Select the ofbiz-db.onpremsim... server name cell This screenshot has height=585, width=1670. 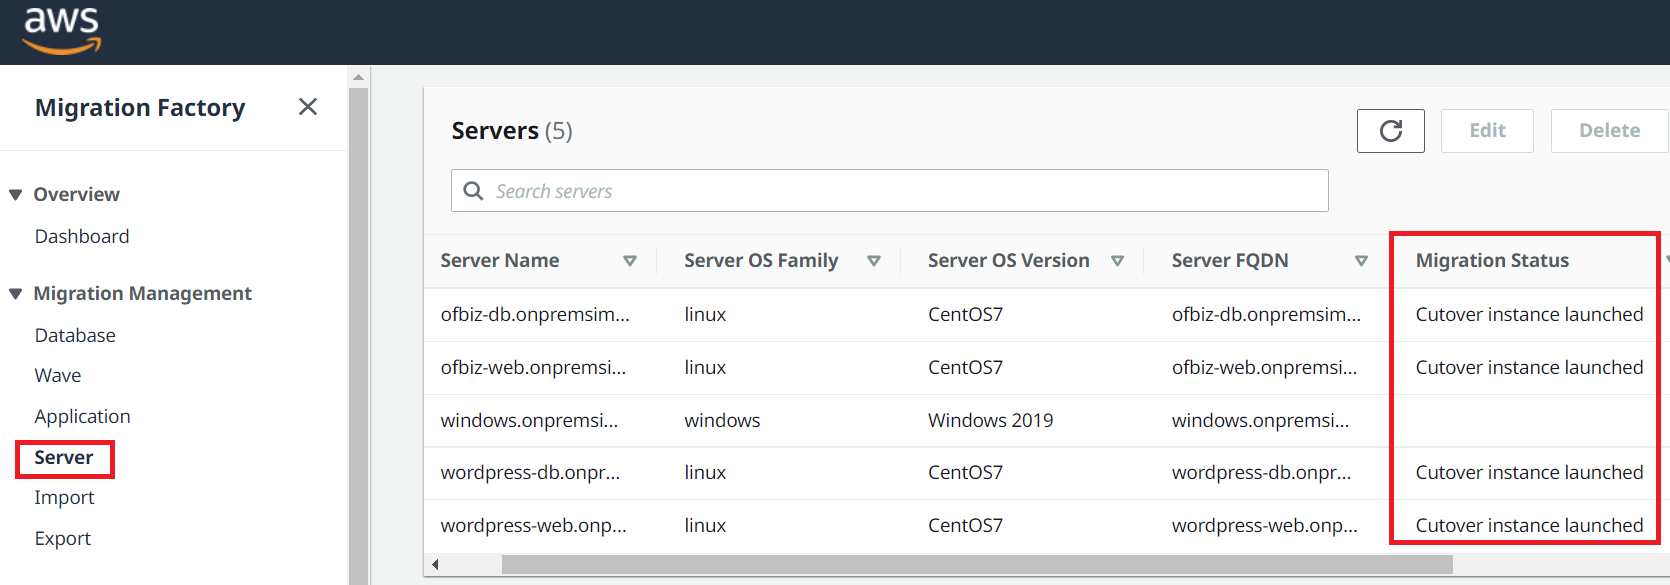535,314
